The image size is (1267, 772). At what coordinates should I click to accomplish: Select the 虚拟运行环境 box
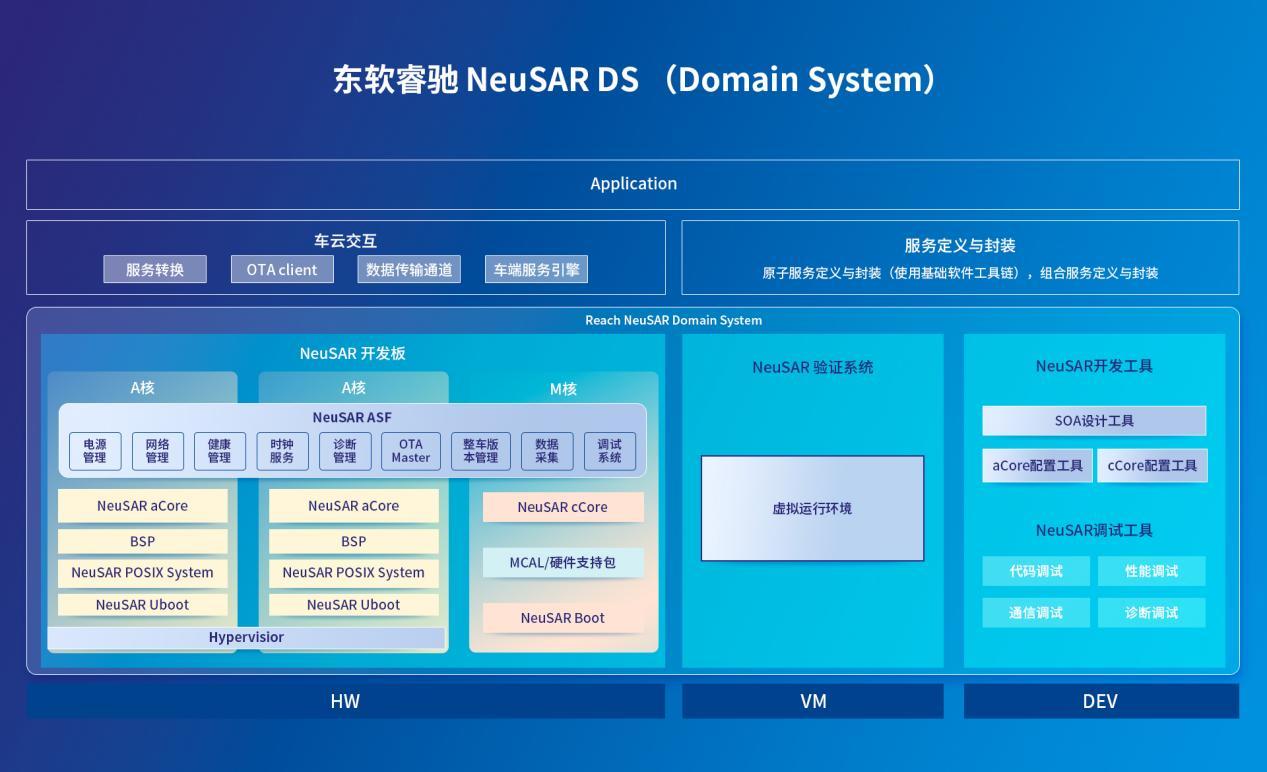click(812, 508)
